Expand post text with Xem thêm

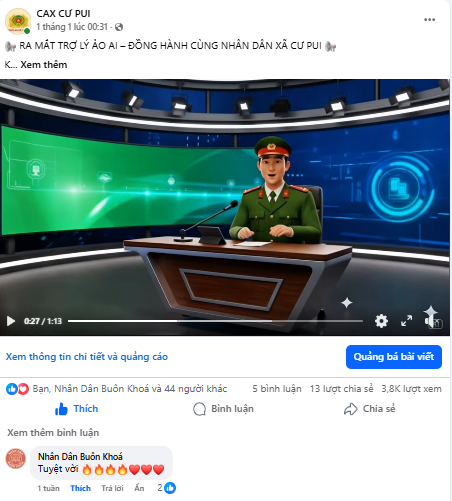pos(44,65)
